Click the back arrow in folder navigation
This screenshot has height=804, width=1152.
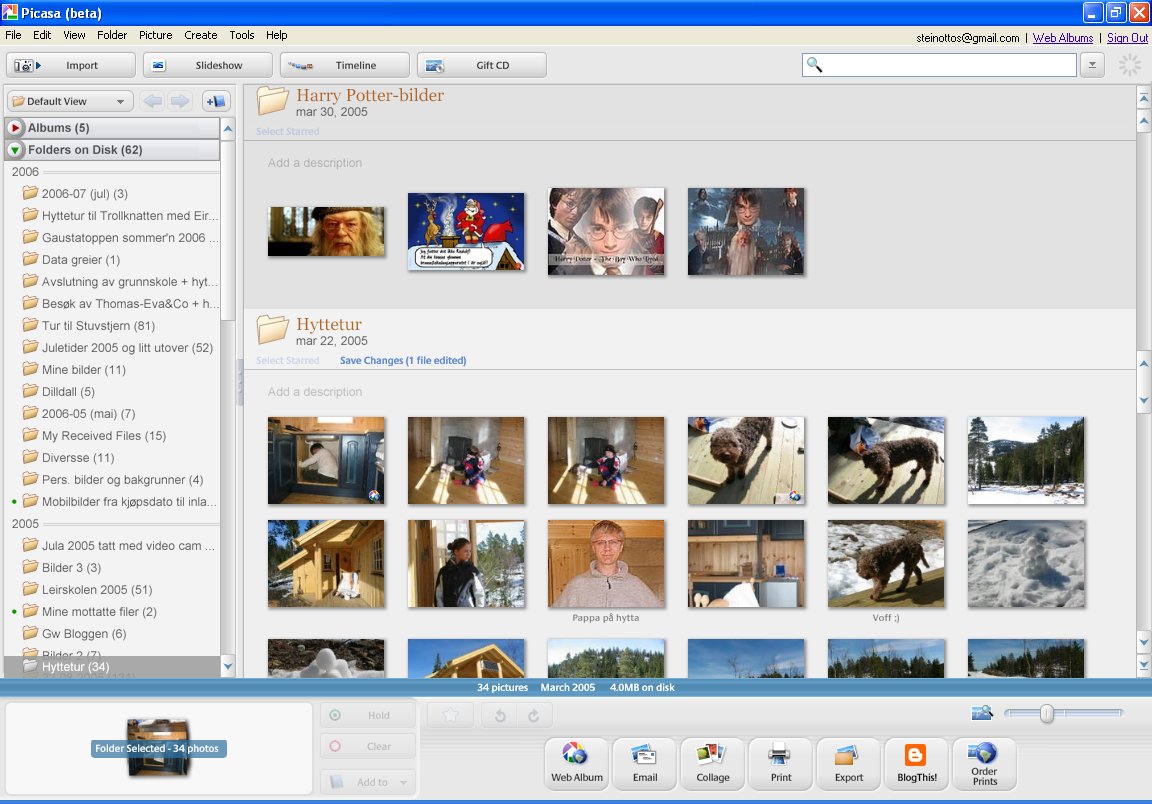153,101
